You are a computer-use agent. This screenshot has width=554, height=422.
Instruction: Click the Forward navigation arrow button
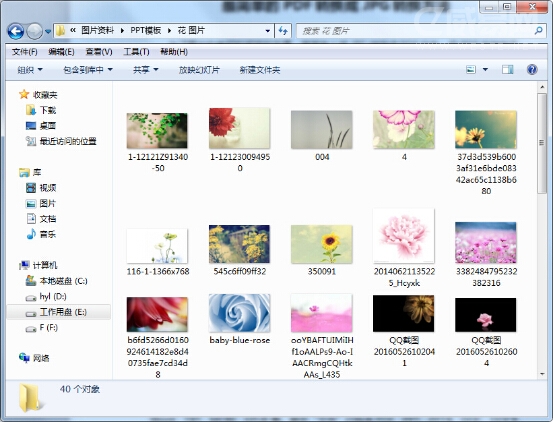tap(35, 31)
